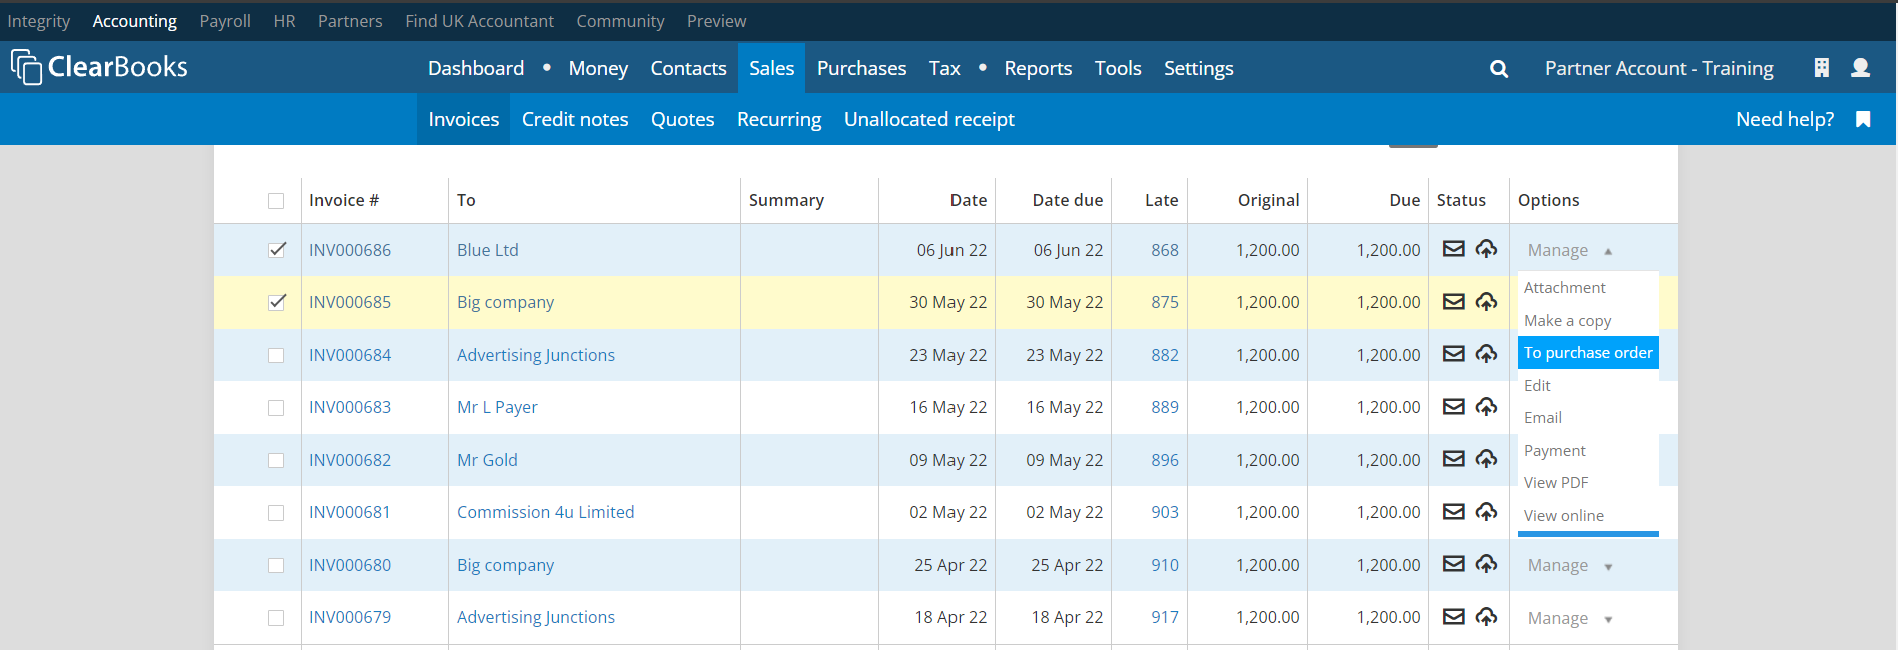This screenshot has height=650, width=1898.
Task: Click email envelope icon for INV000683
Action: click(x=1453, y=407)
